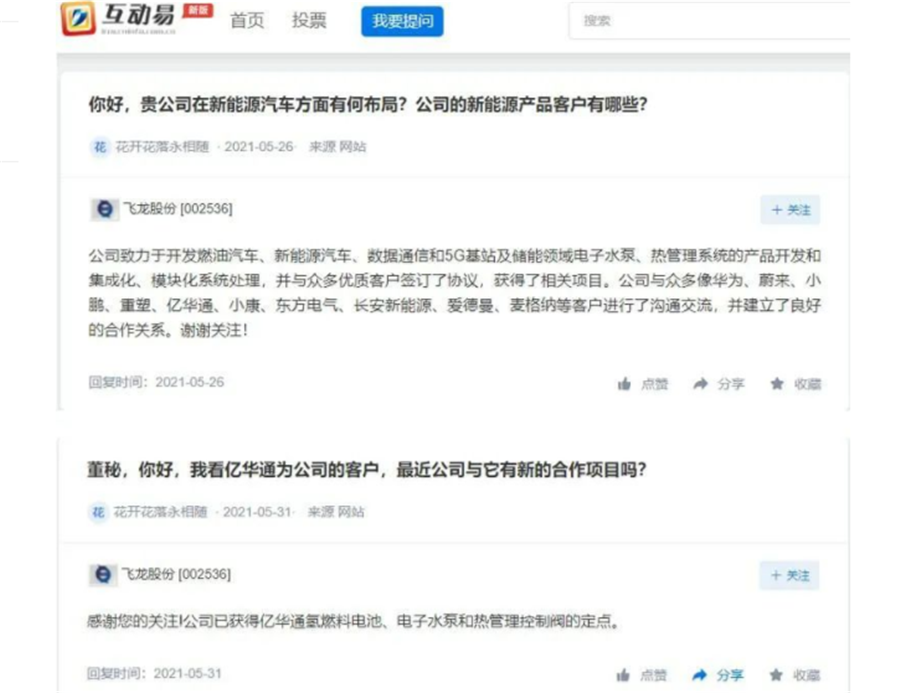Click asker avatar on the 2021-05-26 question
900x693 pixels.
pyautogui.click(x=100, y=147)
